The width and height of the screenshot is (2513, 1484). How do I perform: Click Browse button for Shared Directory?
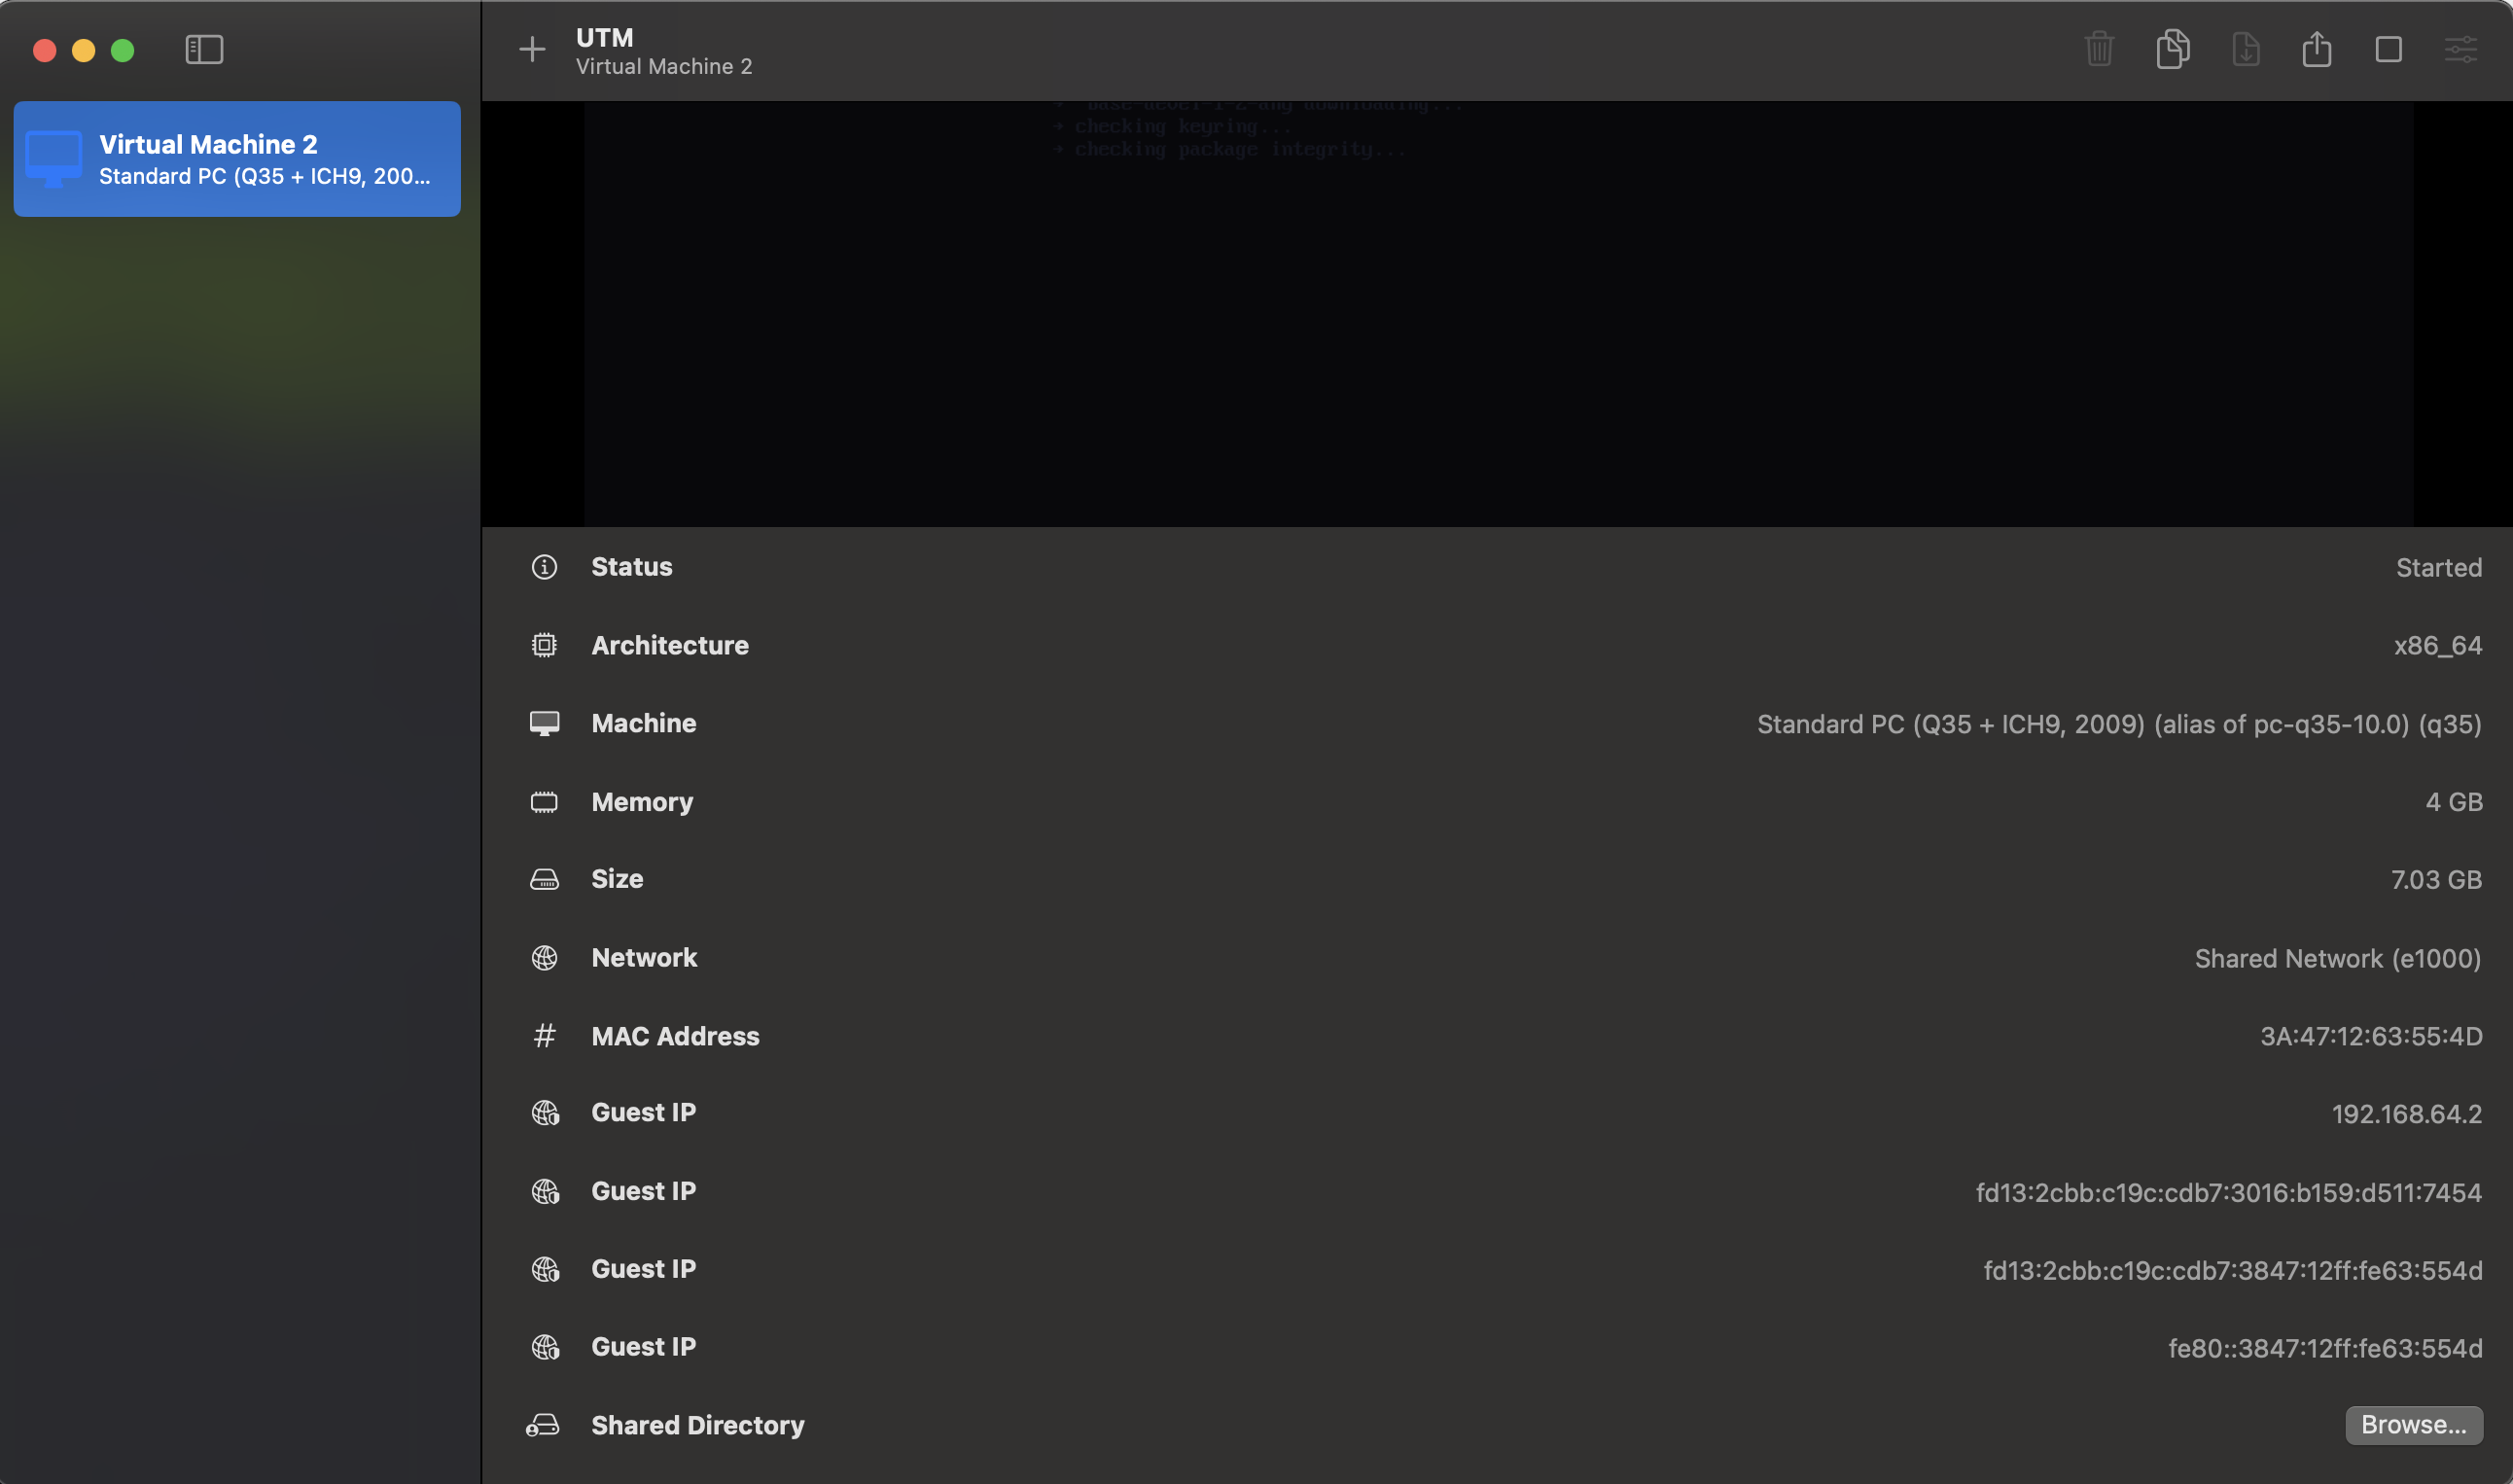tap(2413, 1424)
